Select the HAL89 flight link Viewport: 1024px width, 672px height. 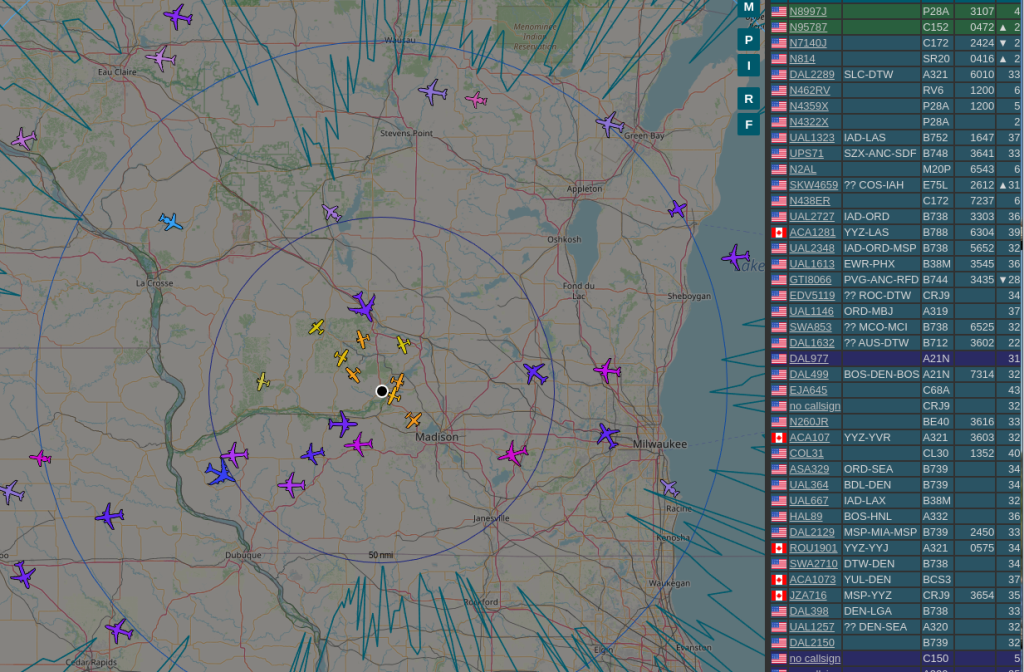pyautogui.click(x=805, y=517)
